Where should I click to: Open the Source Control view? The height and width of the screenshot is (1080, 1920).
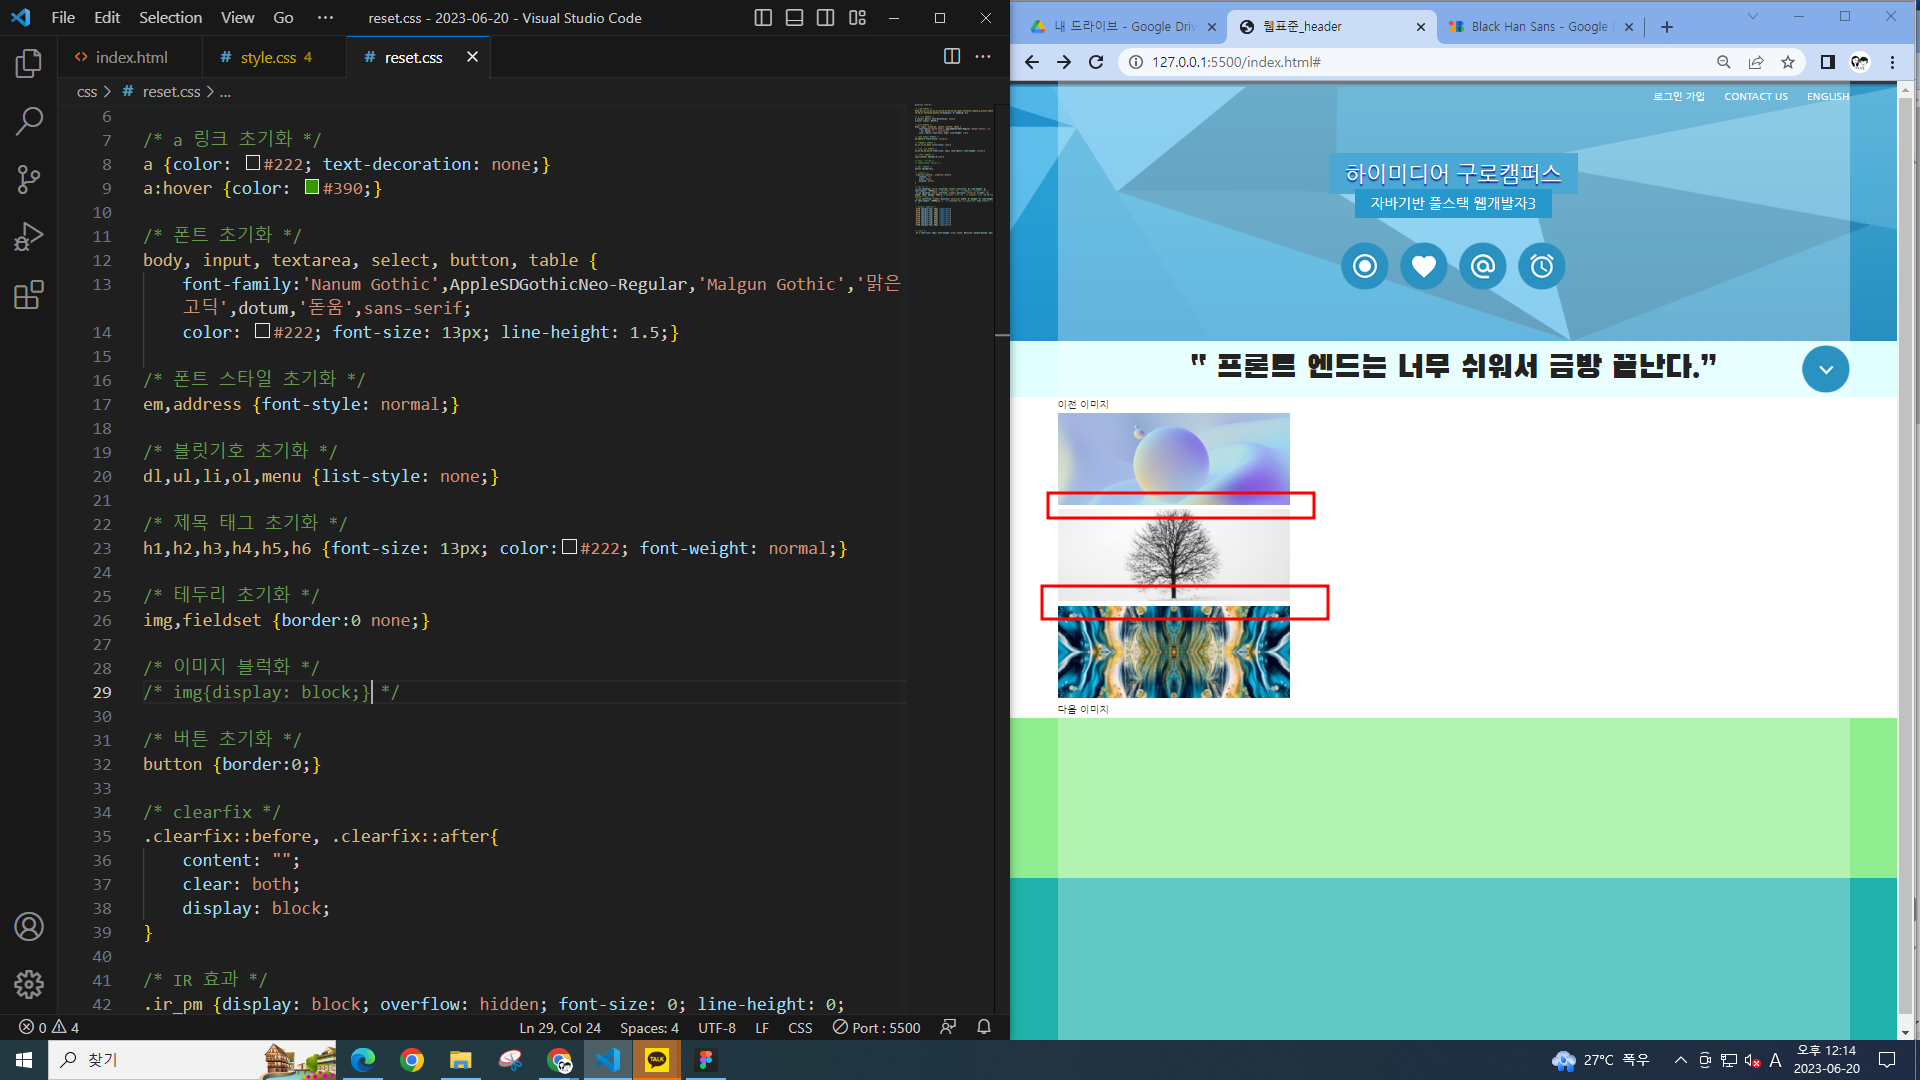point(29,180)
